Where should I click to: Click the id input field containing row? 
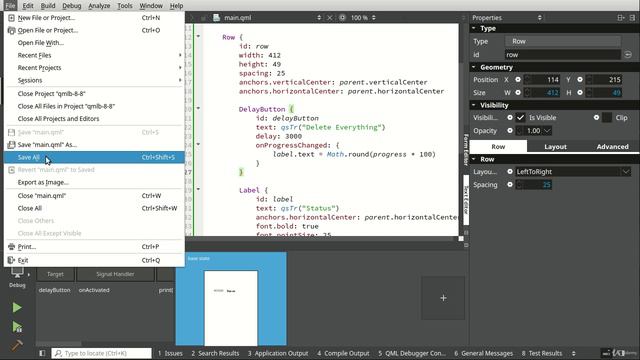(563, 55)
